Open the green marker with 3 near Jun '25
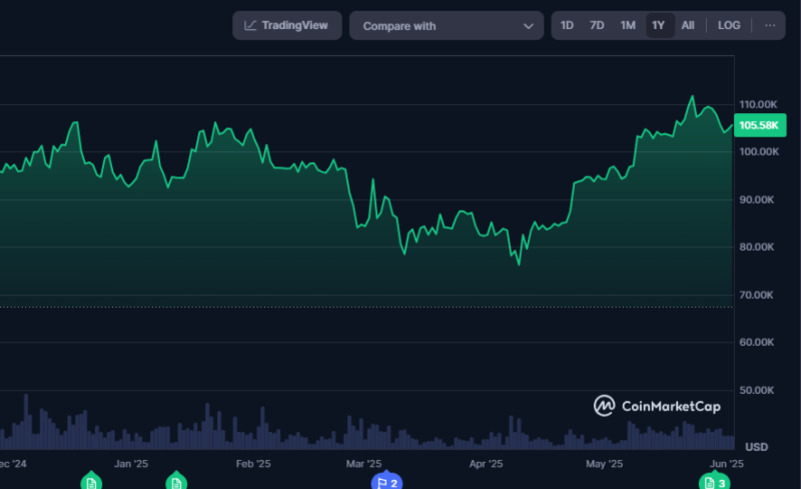 pos(713,483)
